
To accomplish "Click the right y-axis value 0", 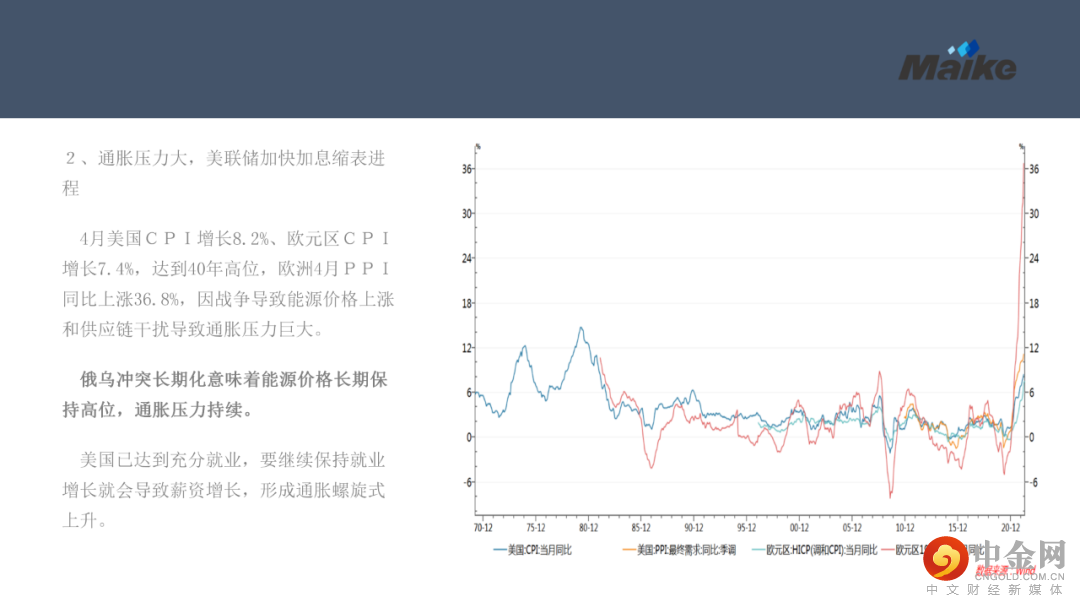I will pos(1031,437).
